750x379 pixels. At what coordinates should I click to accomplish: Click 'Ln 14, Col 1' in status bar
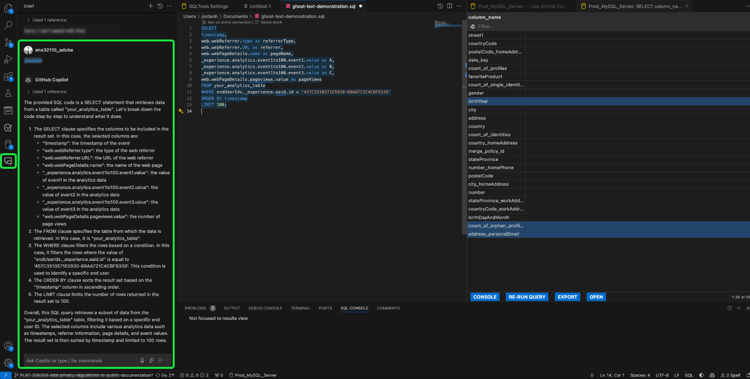(x=611, y=375)
